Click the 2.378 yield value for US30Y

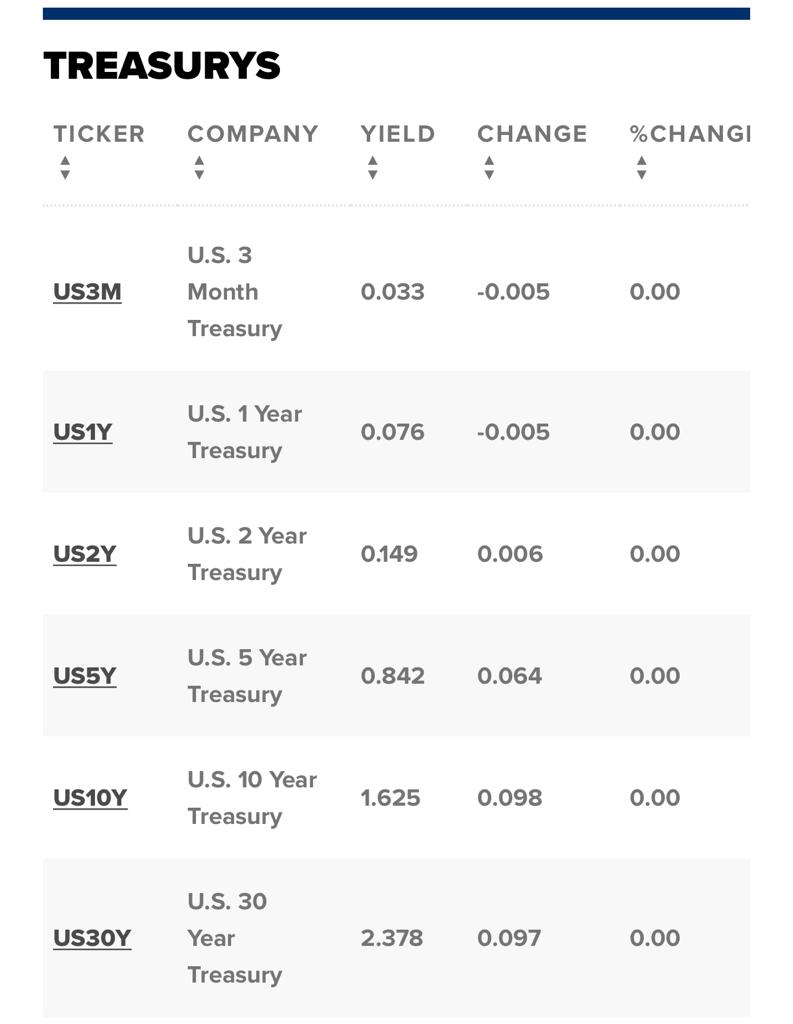pos(392,938)
